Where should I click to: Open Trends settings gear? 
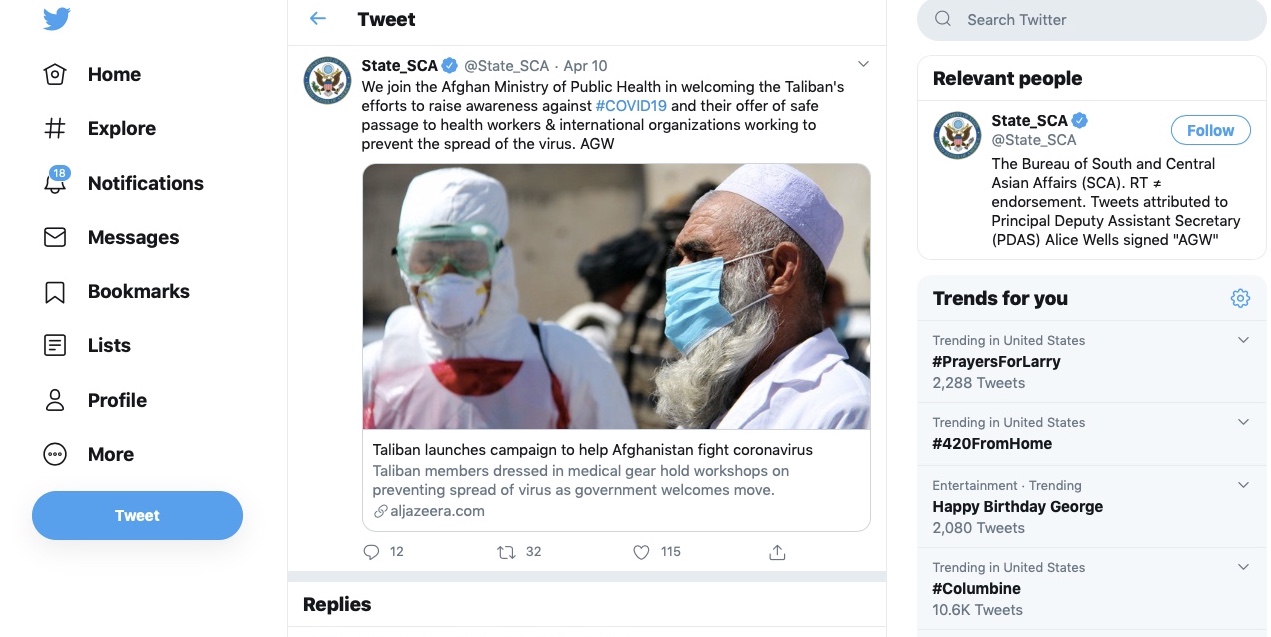pos(1240,298)
